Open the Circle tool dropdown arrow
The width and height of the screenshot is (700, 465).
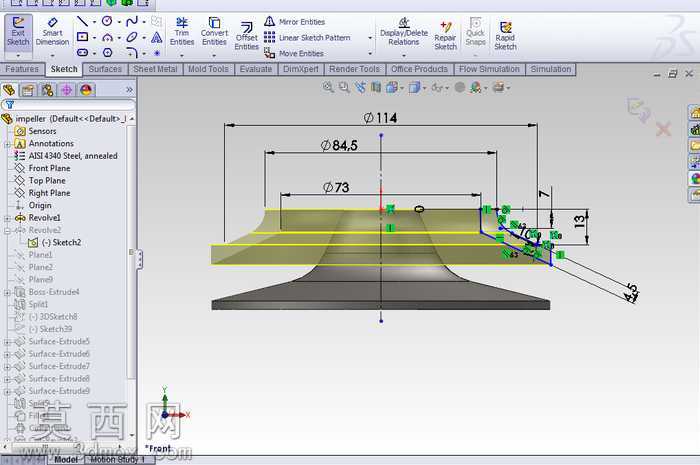119,21
